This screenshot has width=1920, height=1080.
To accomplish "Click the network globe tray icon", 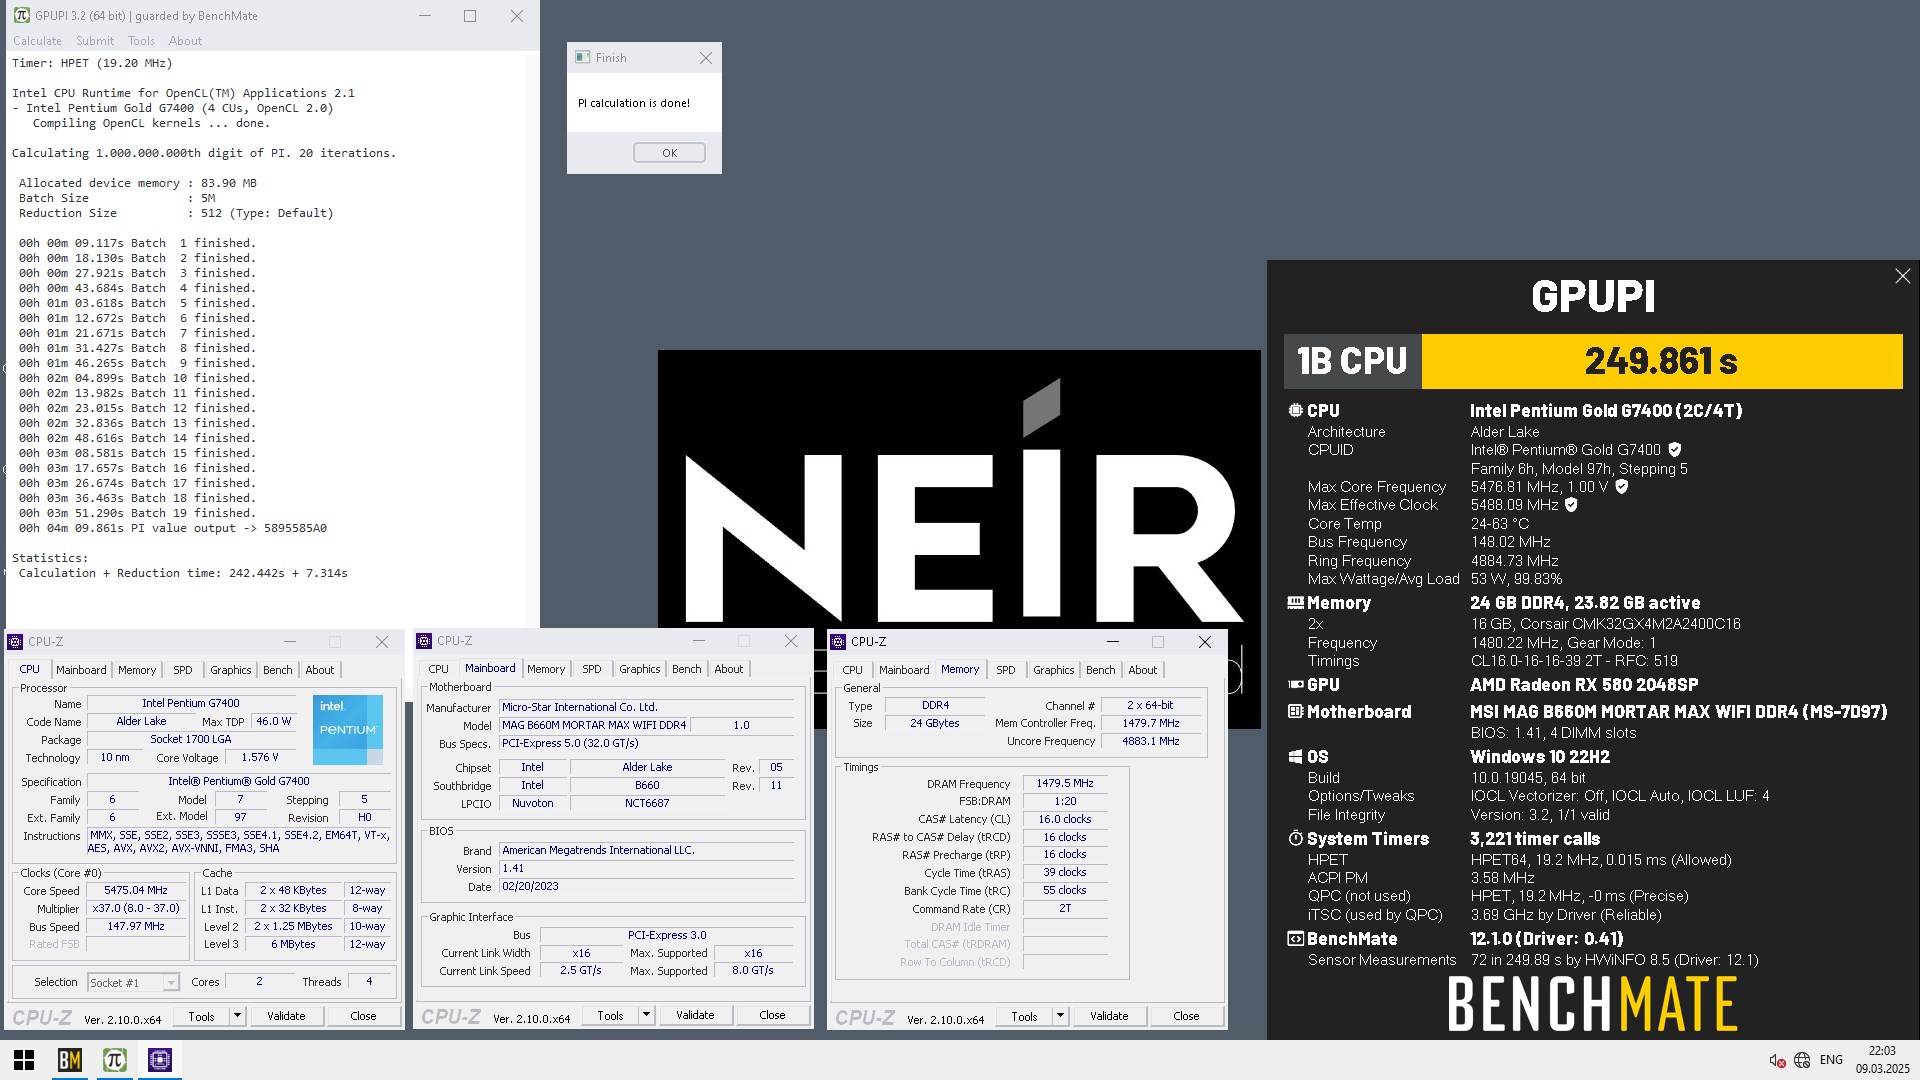I will [x=1802, y=1060].
